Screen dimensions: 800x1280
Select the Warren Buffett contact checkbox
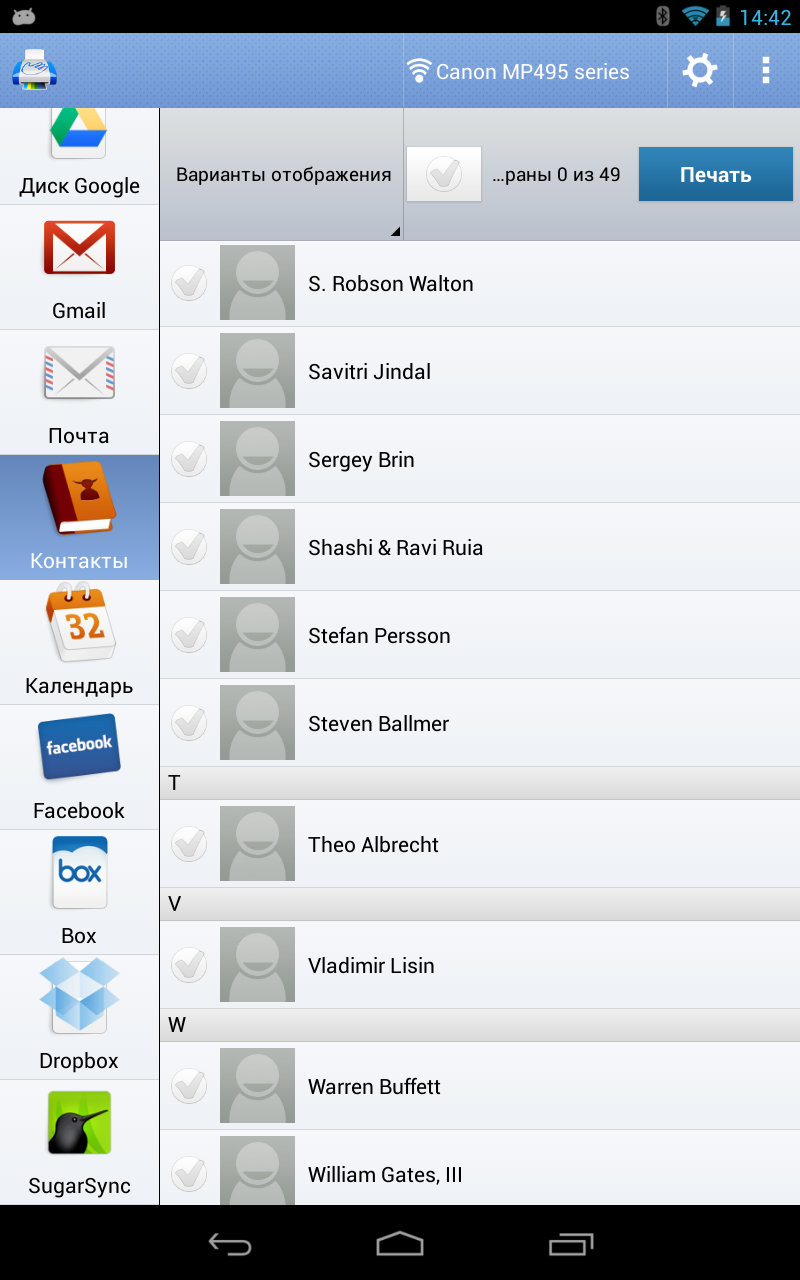point(189,1085)
